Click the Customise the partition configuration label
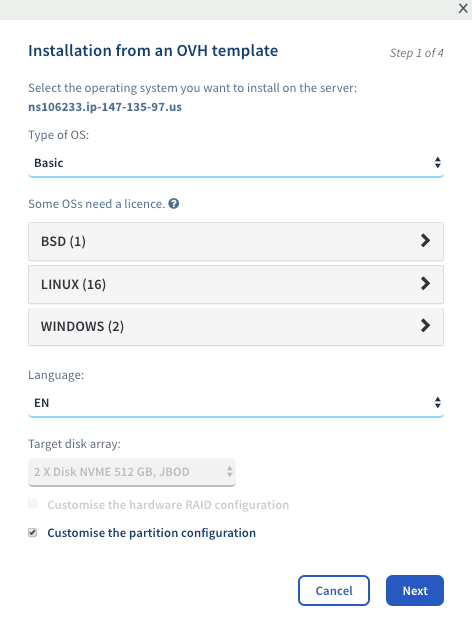The image size is (472, 628). 151,533
